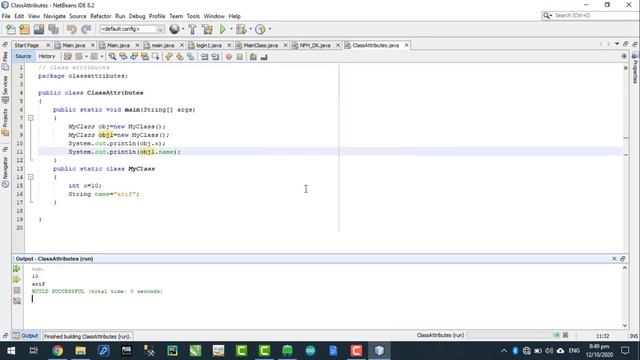Open the Debug menu
640x360 pixels.
(x=137, y=16)
